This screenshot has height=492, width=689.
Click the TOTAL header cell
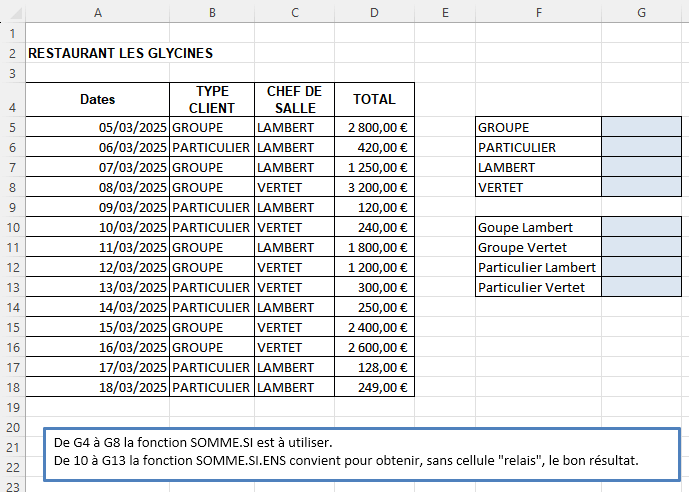pyautogui.click(x=373, y=100)
